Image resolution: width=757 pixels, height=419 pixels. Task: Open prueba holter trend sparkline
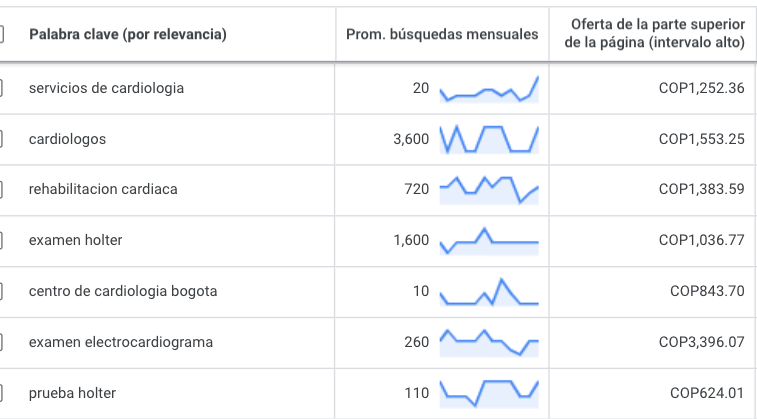(489, 394)
